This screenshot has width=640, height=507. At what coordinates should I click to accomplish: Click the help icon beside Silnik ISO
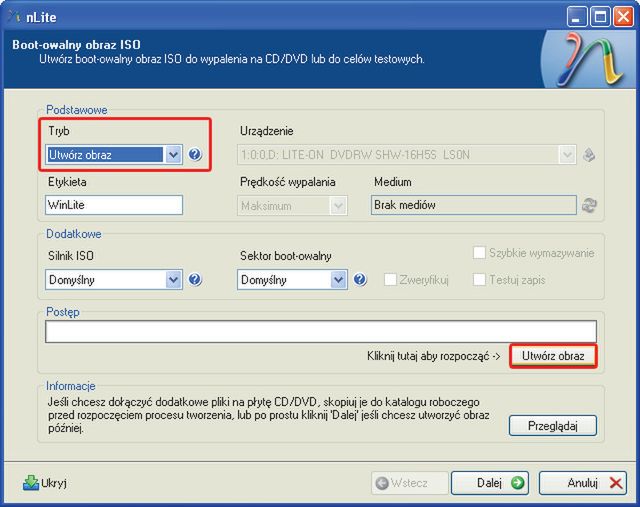(x=195, y=280)
